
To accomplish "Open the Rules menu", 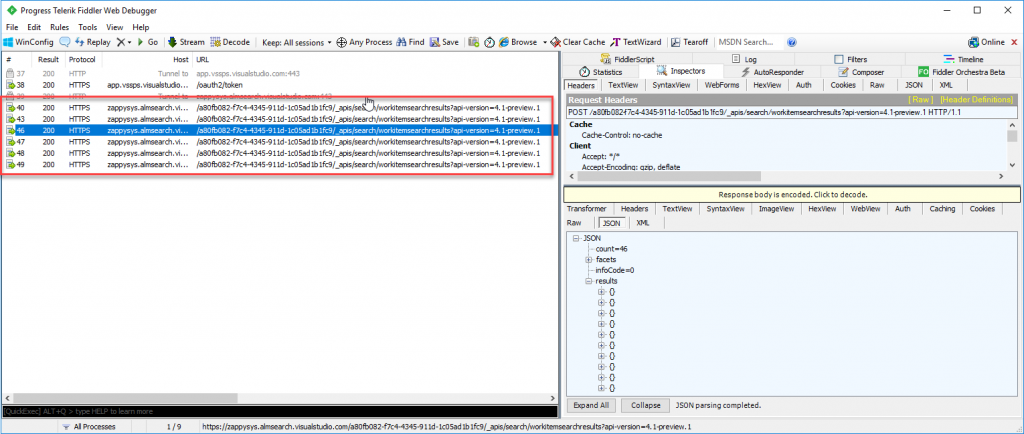I will (x=59, y=27).
